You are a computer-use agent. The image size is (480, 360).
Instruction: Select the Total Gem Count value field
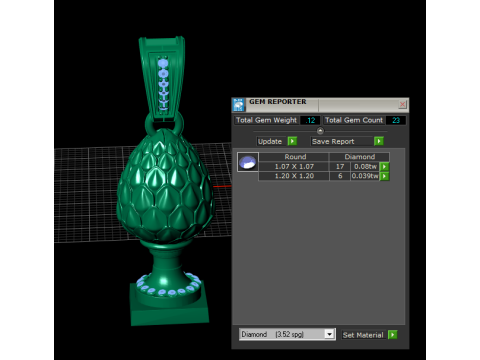(396, 120)
